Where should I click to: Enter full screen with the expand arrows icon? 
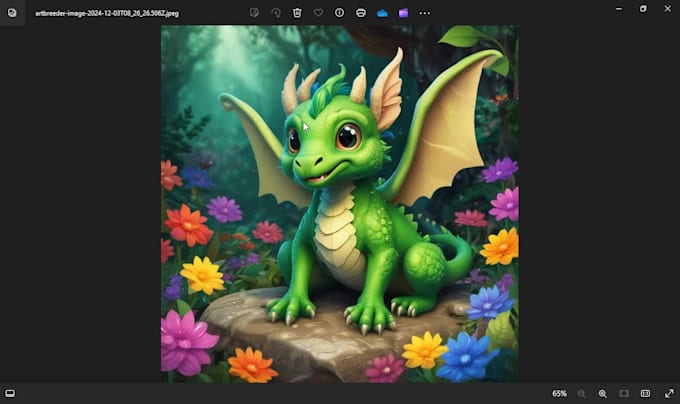[669, 393]
